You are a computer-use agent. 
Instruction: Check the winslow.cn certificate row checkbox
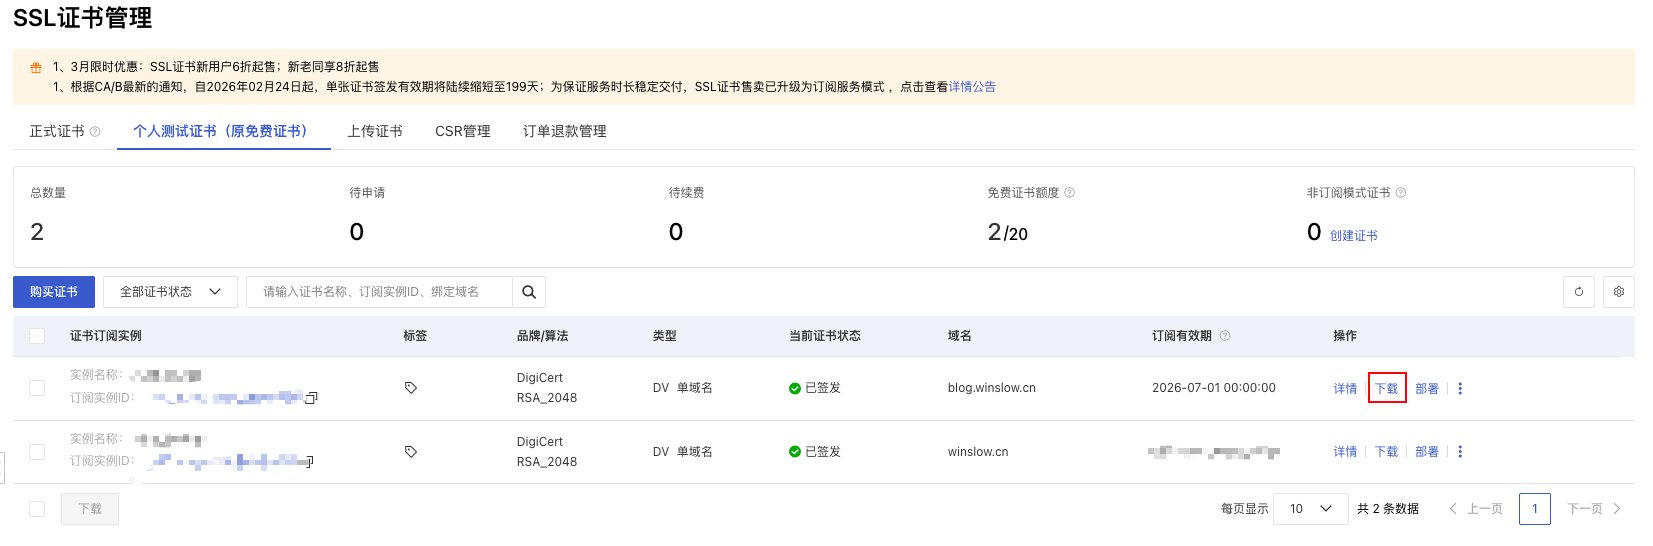37,452
